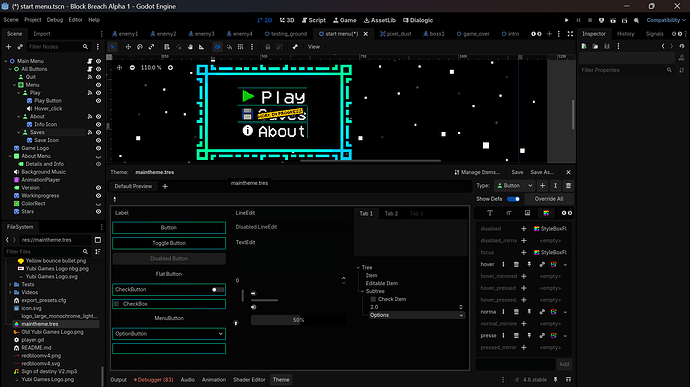Activate the Select Mode arrow tool
The height and width of the screenshot is (387, 690).
coord(112,47)
